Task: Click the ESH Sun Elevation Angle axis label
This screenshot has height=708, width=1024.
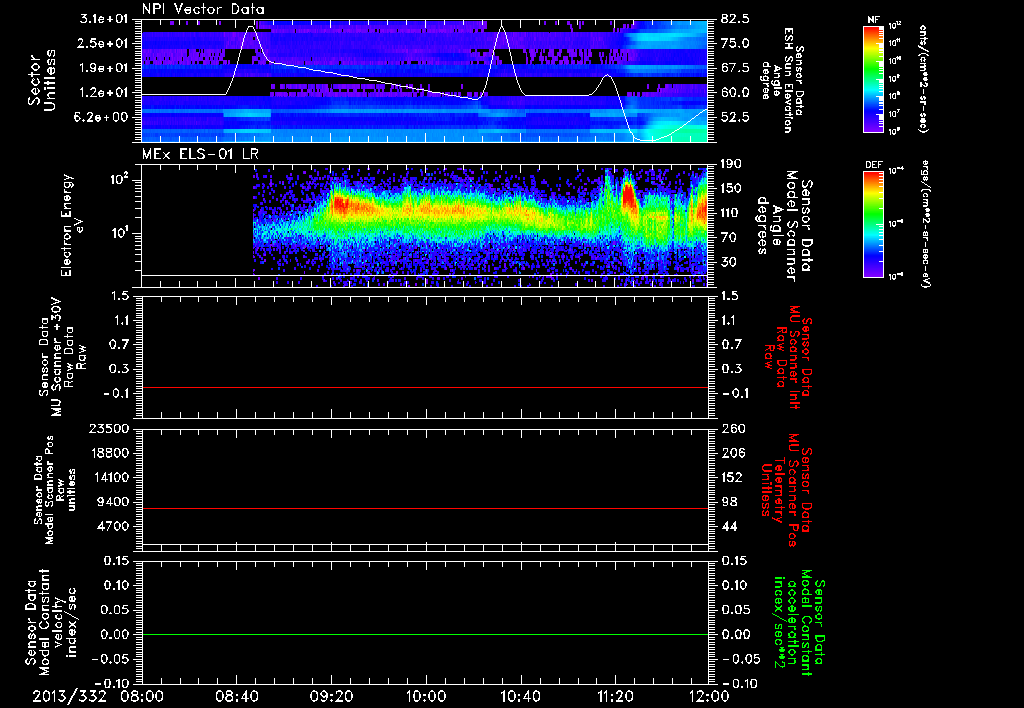Action: 783,80
